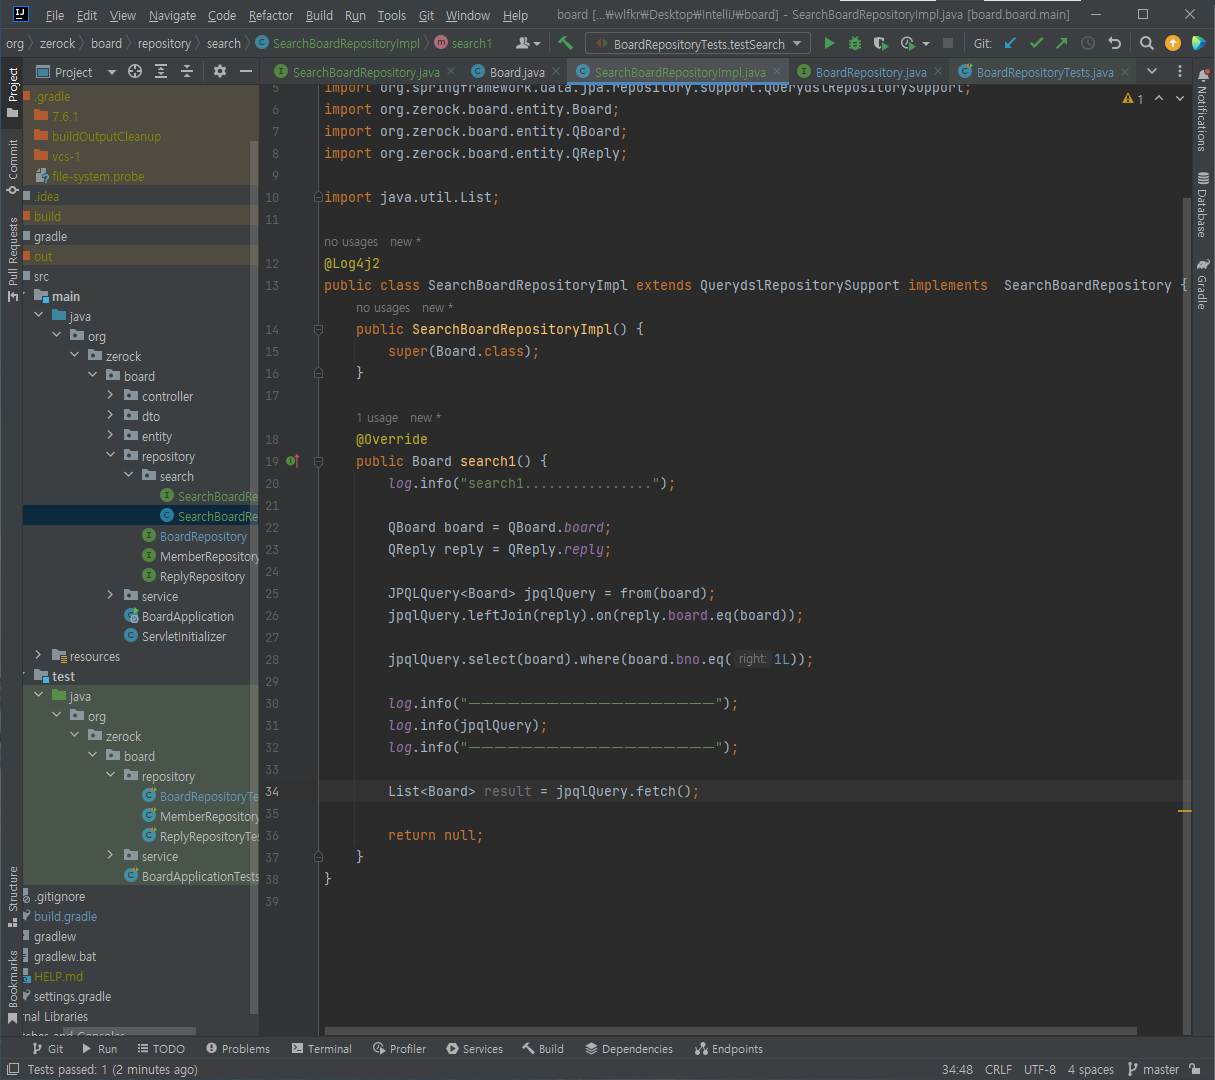
Task: Open Project panel settings gear
Action: pos(220,72)
